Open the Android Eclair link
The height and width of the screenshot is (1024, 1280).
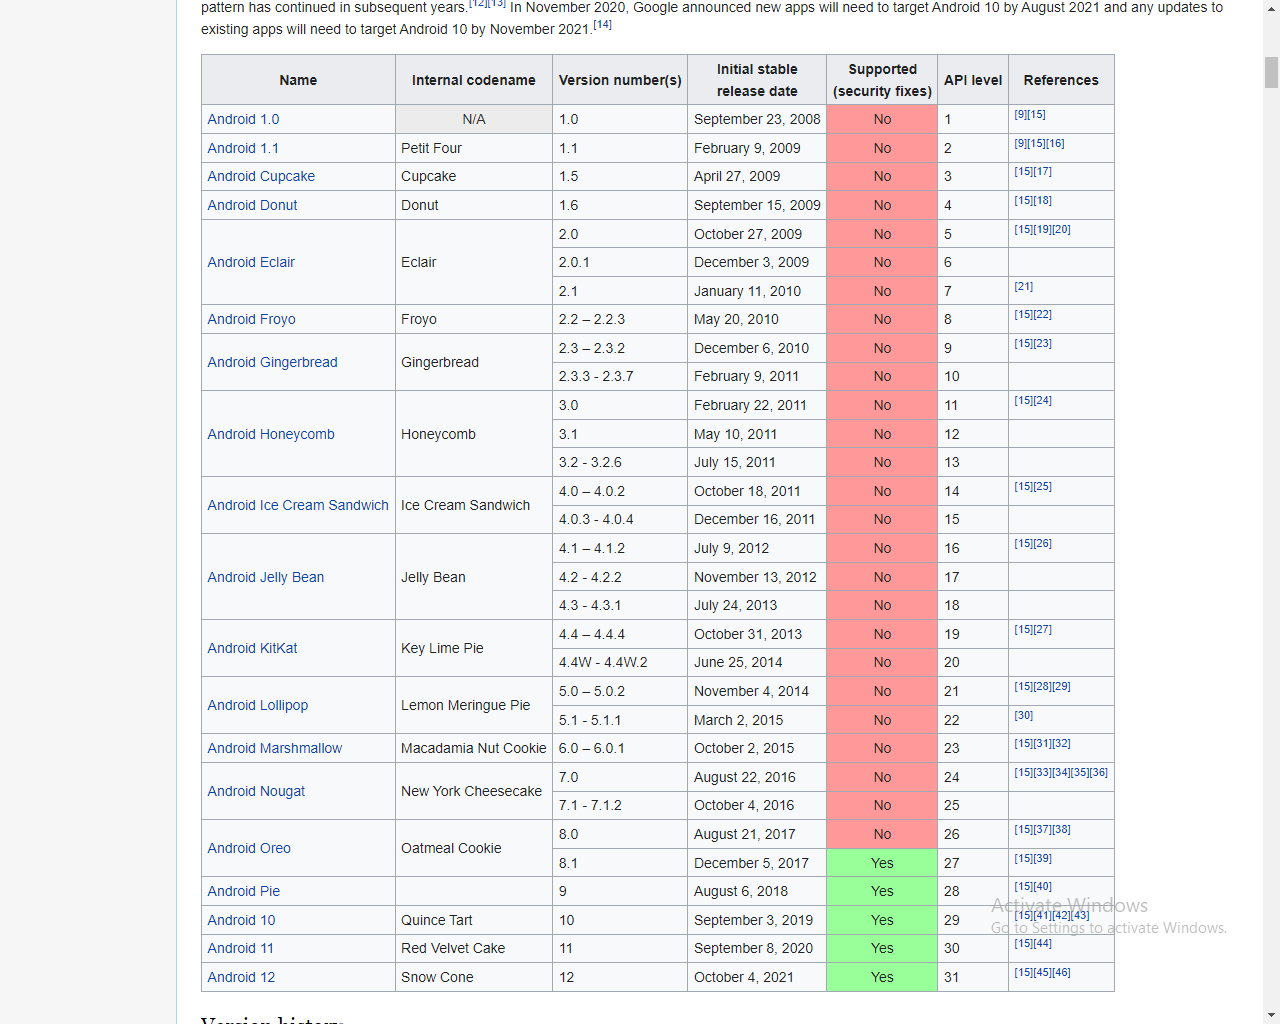tap(251, 262)
